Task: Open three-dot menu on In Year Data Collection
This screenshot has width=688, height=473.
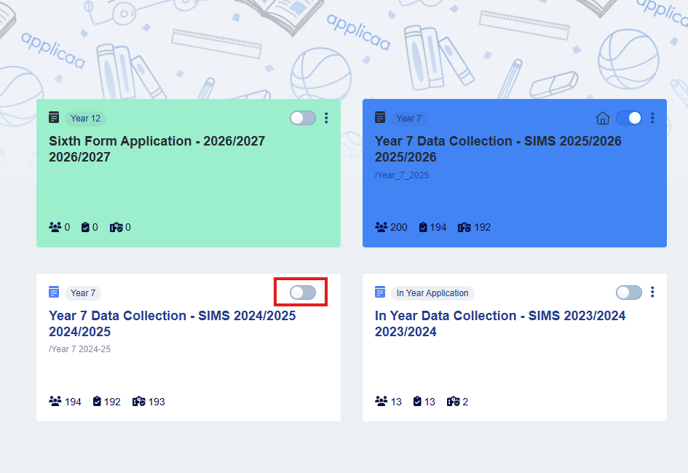Action: [x=652, y=292]
